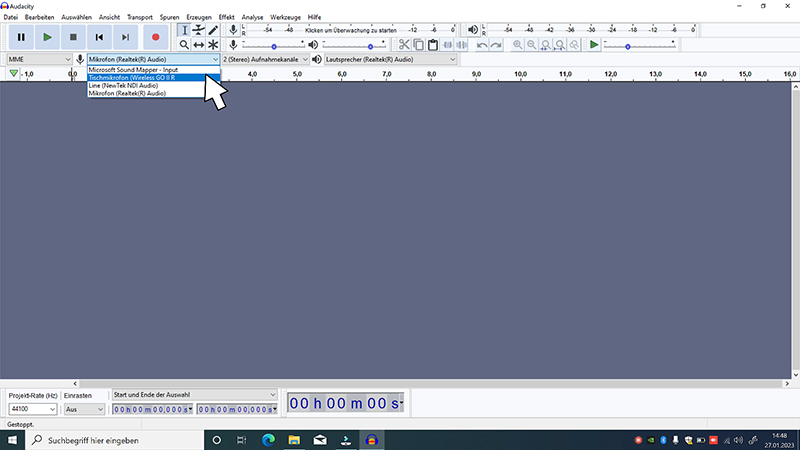800x450 pixels.
Task: Click the Pause transport button
Action: (x=21, y=37)
